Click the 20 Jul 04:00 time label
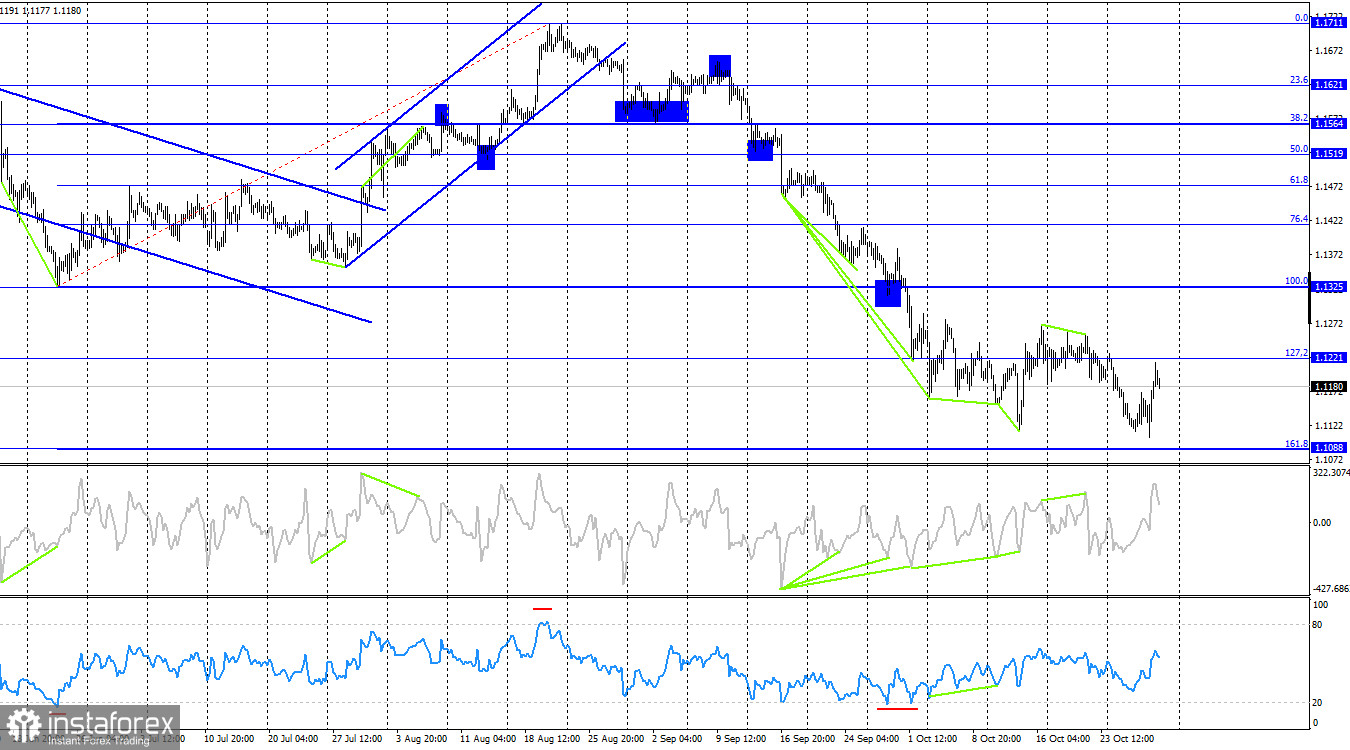 click(x=295, y=738)
